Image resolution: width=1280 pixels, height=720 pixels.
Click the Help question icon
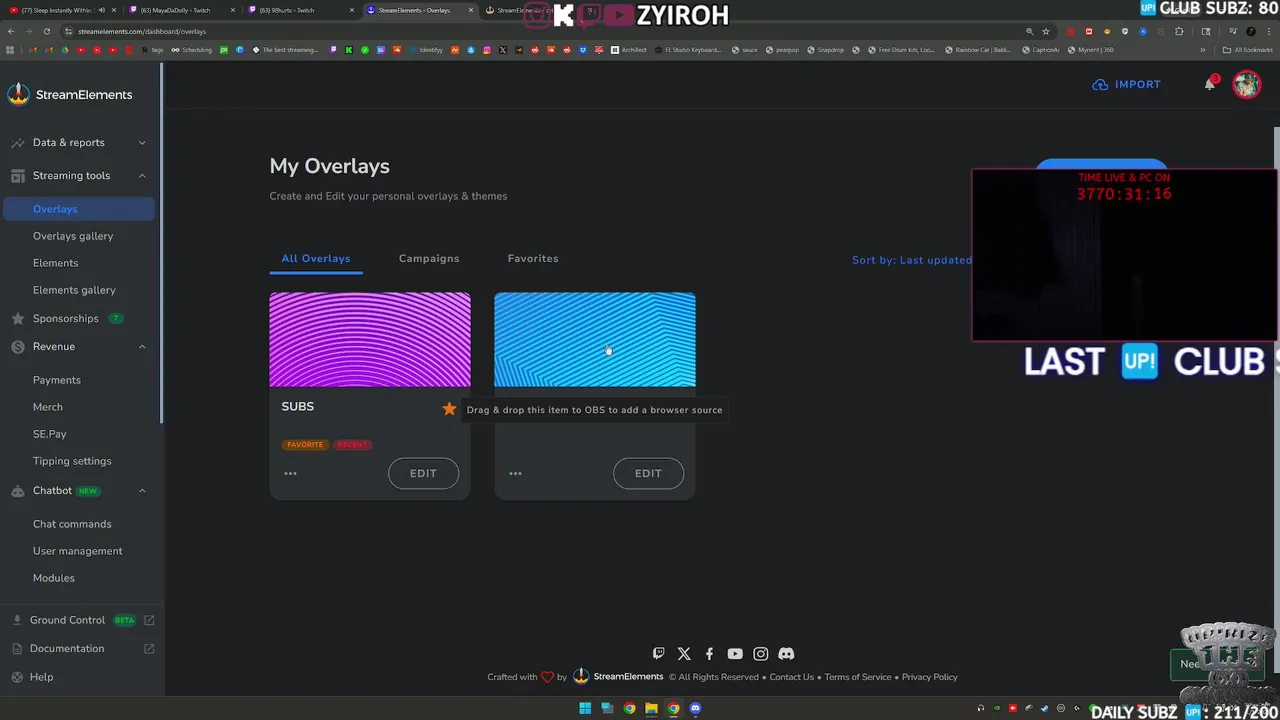point(17,677)
